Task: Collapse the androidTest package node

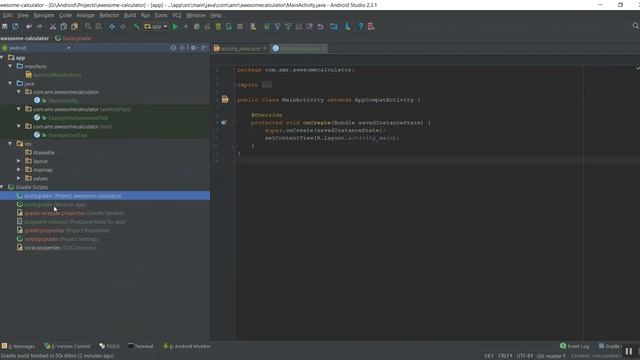Action: tap(19, 109)
